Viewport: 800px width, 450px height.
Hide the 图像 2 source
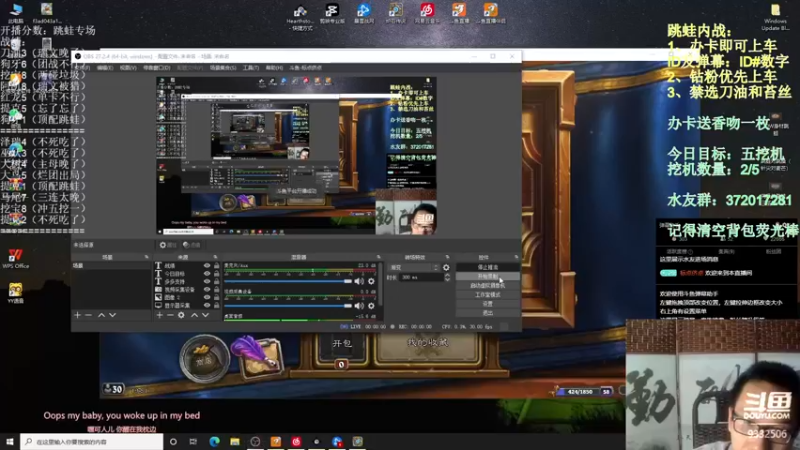(x=207, y=297)
